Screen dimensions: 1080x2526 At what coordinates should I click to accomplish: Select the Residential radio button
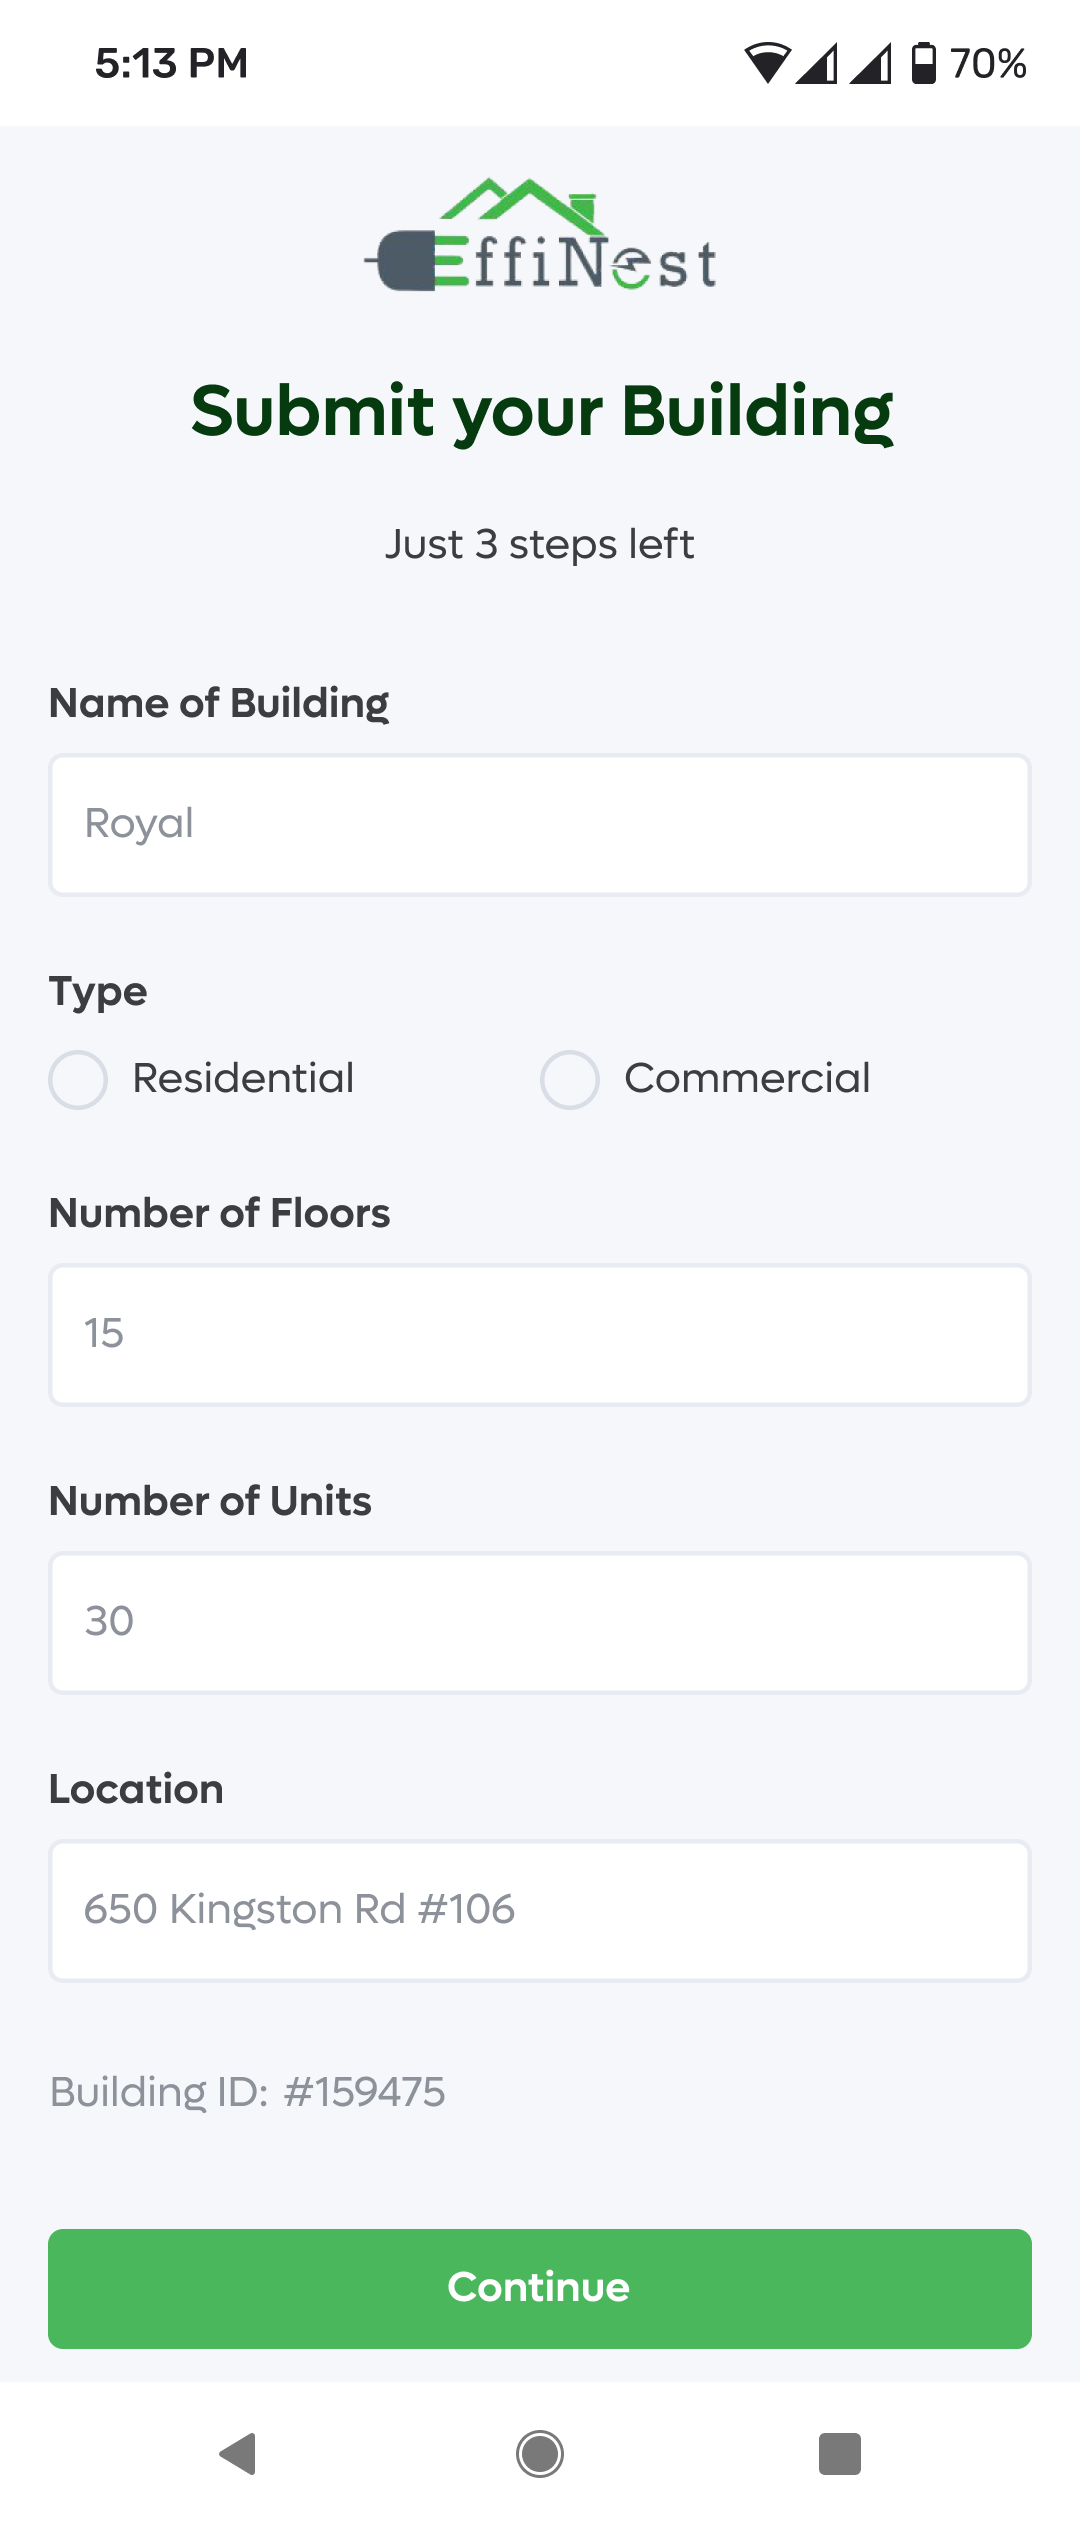(x=78, y=1079)
